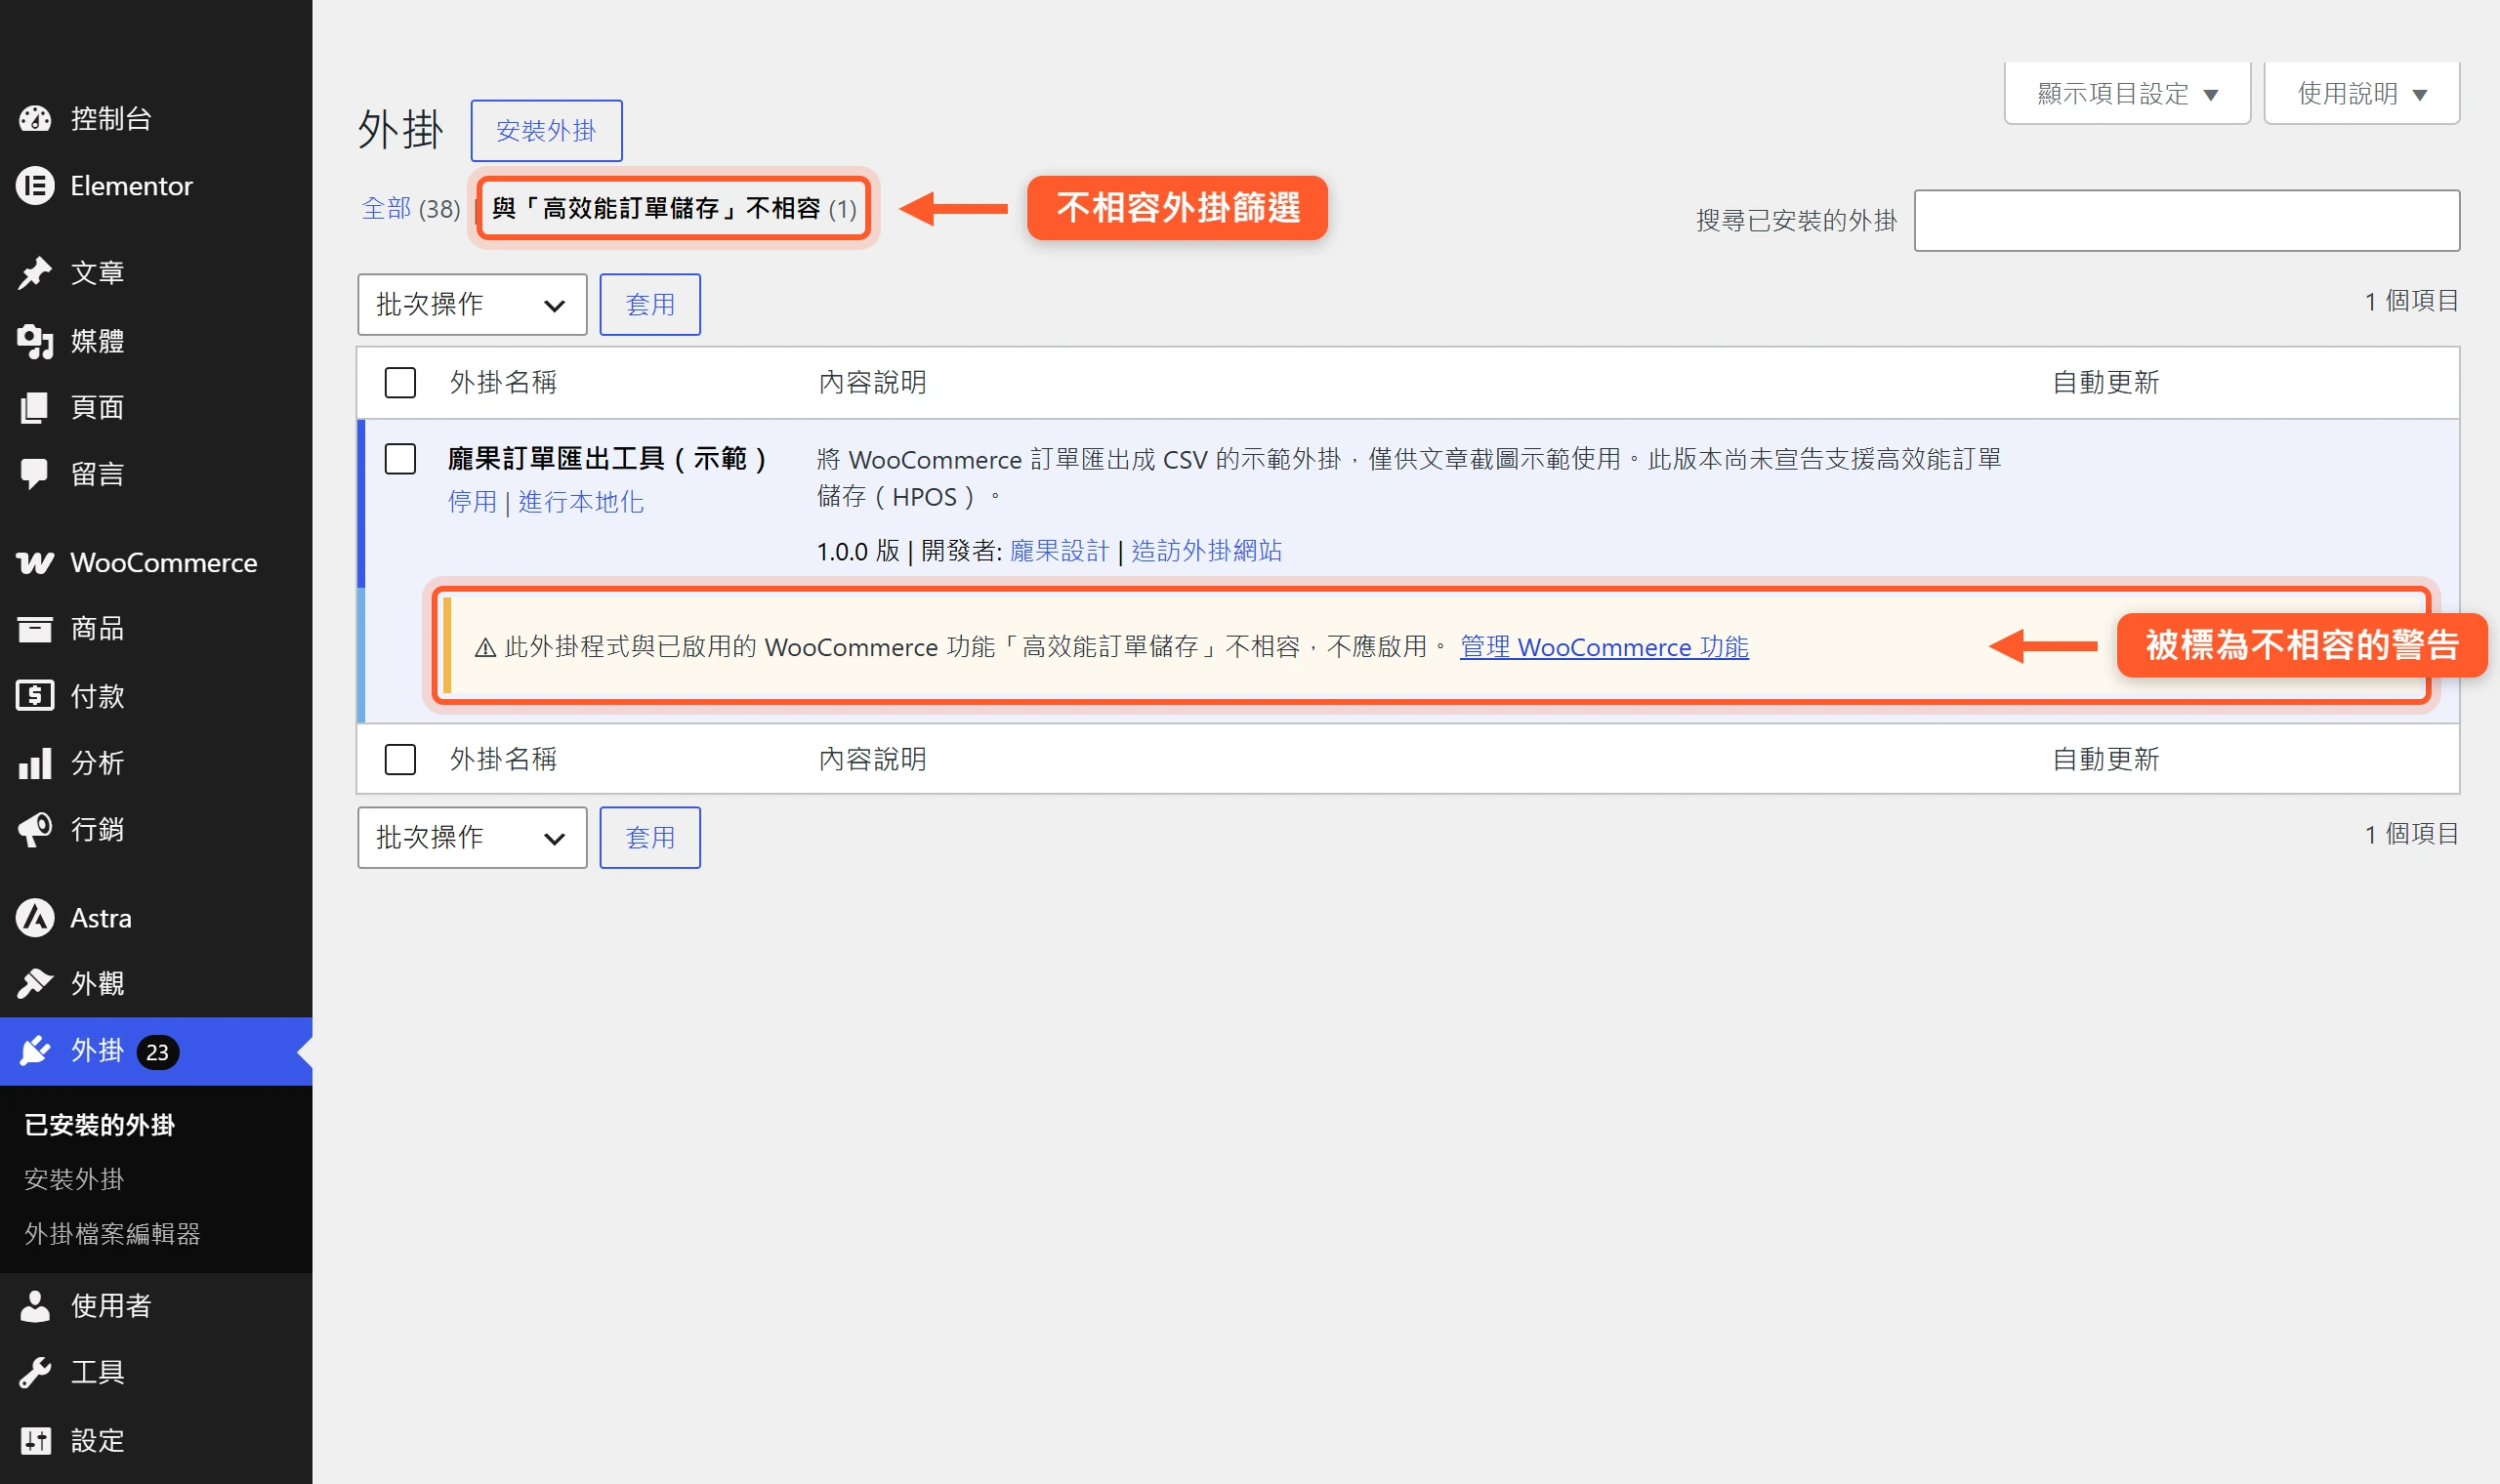The image size is (2500, 1484).
Task: Open the bottom 批次操作 dropdown
Action: point(472,838)
